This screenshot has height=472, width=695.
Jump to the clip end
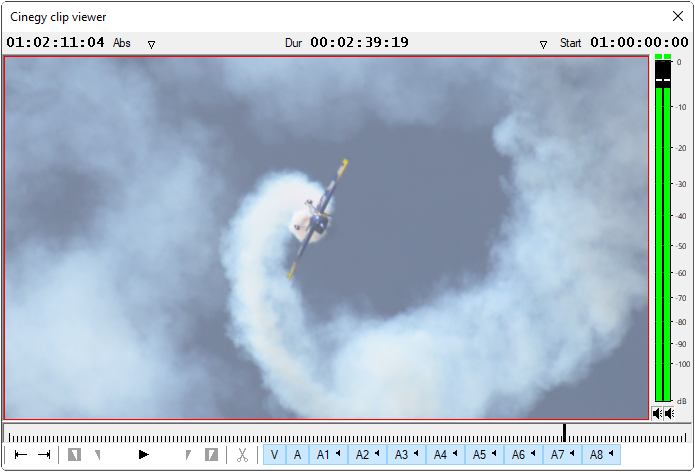click(x=44, y=455)
